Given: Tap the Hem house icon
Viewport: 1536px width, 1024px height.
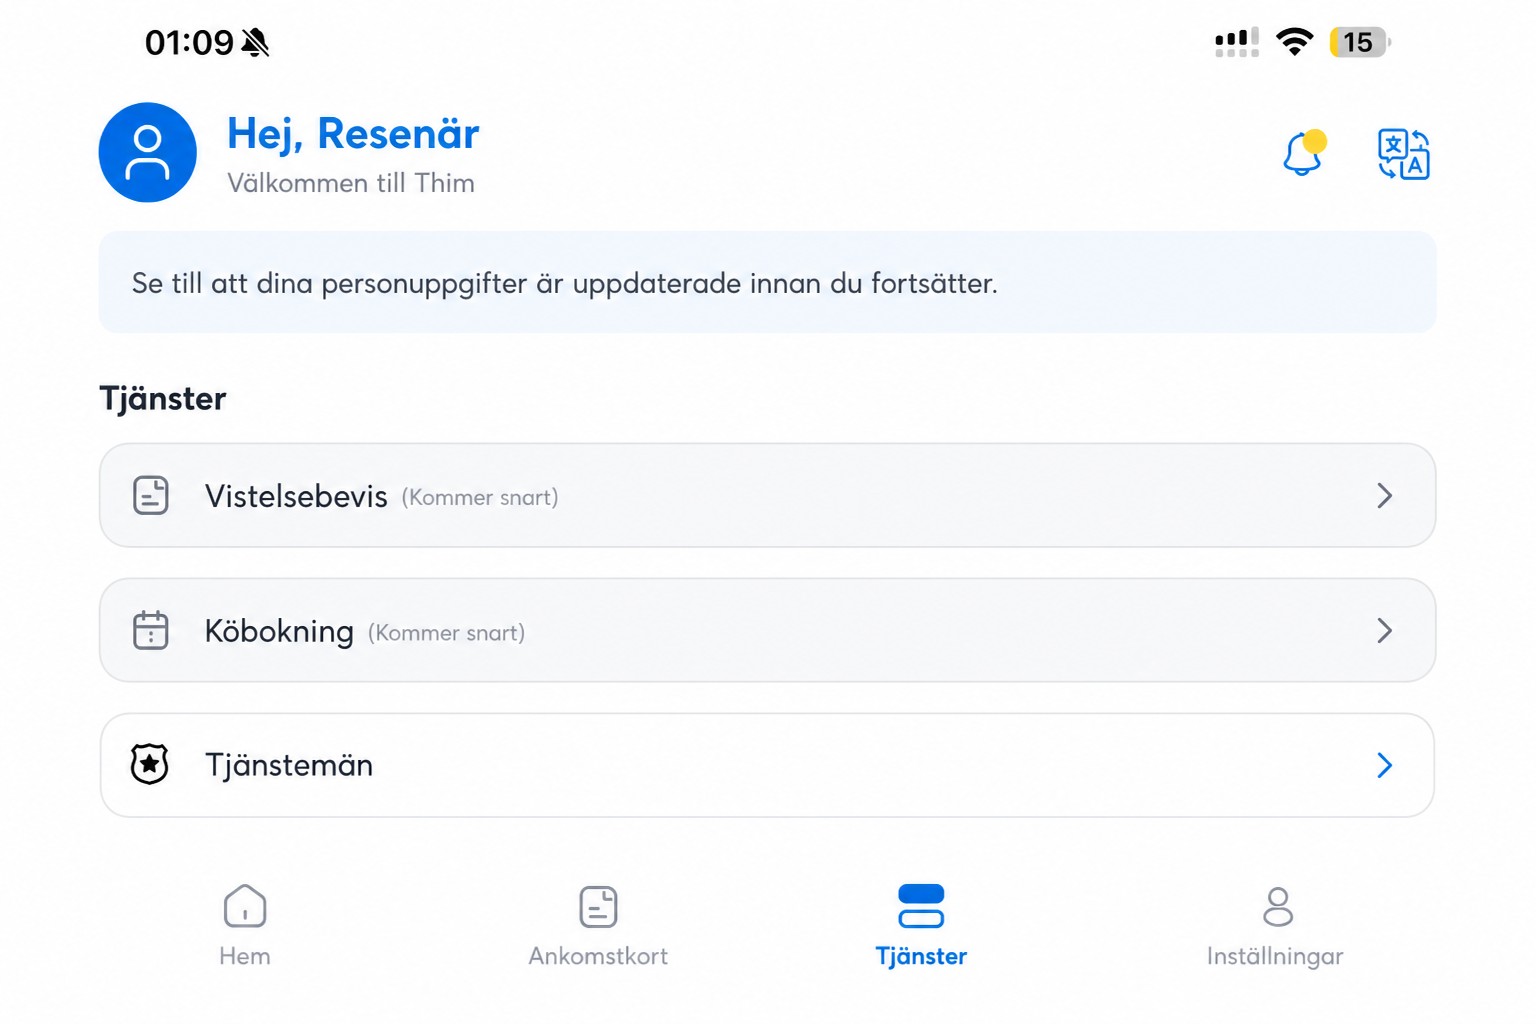Looking at the screenshot, I should click(245, 906).
